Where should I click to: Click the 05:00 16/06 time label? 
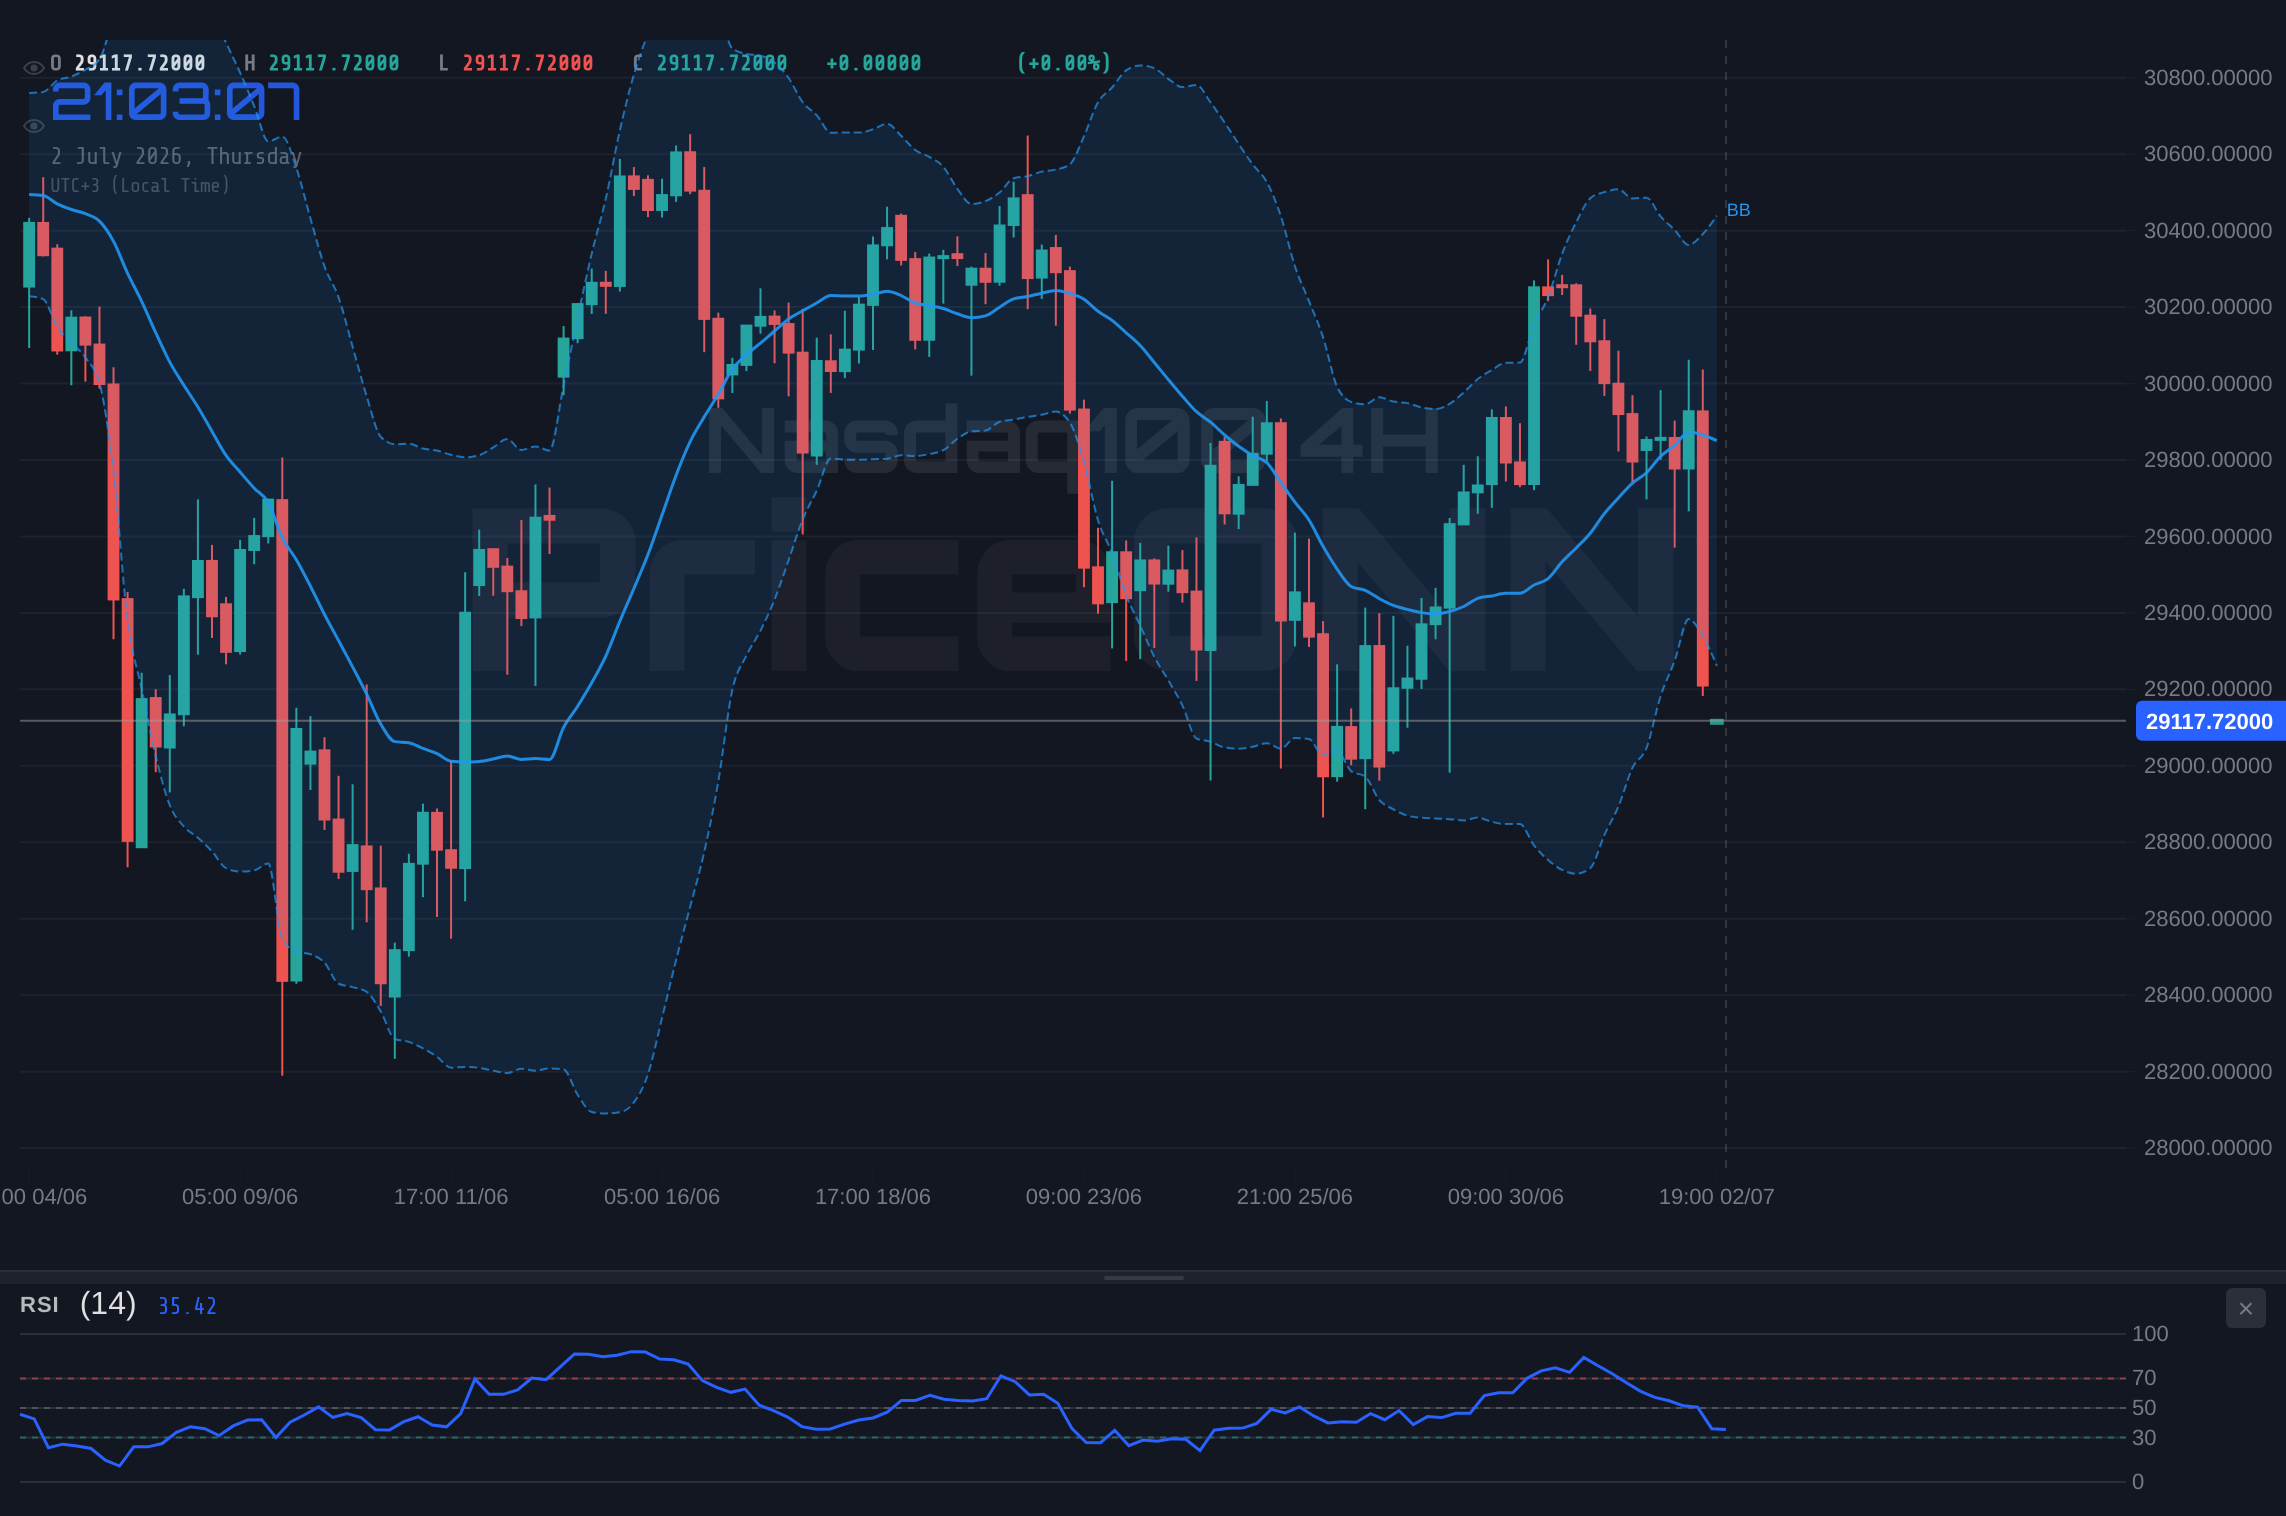click(x=662, y=1197)
